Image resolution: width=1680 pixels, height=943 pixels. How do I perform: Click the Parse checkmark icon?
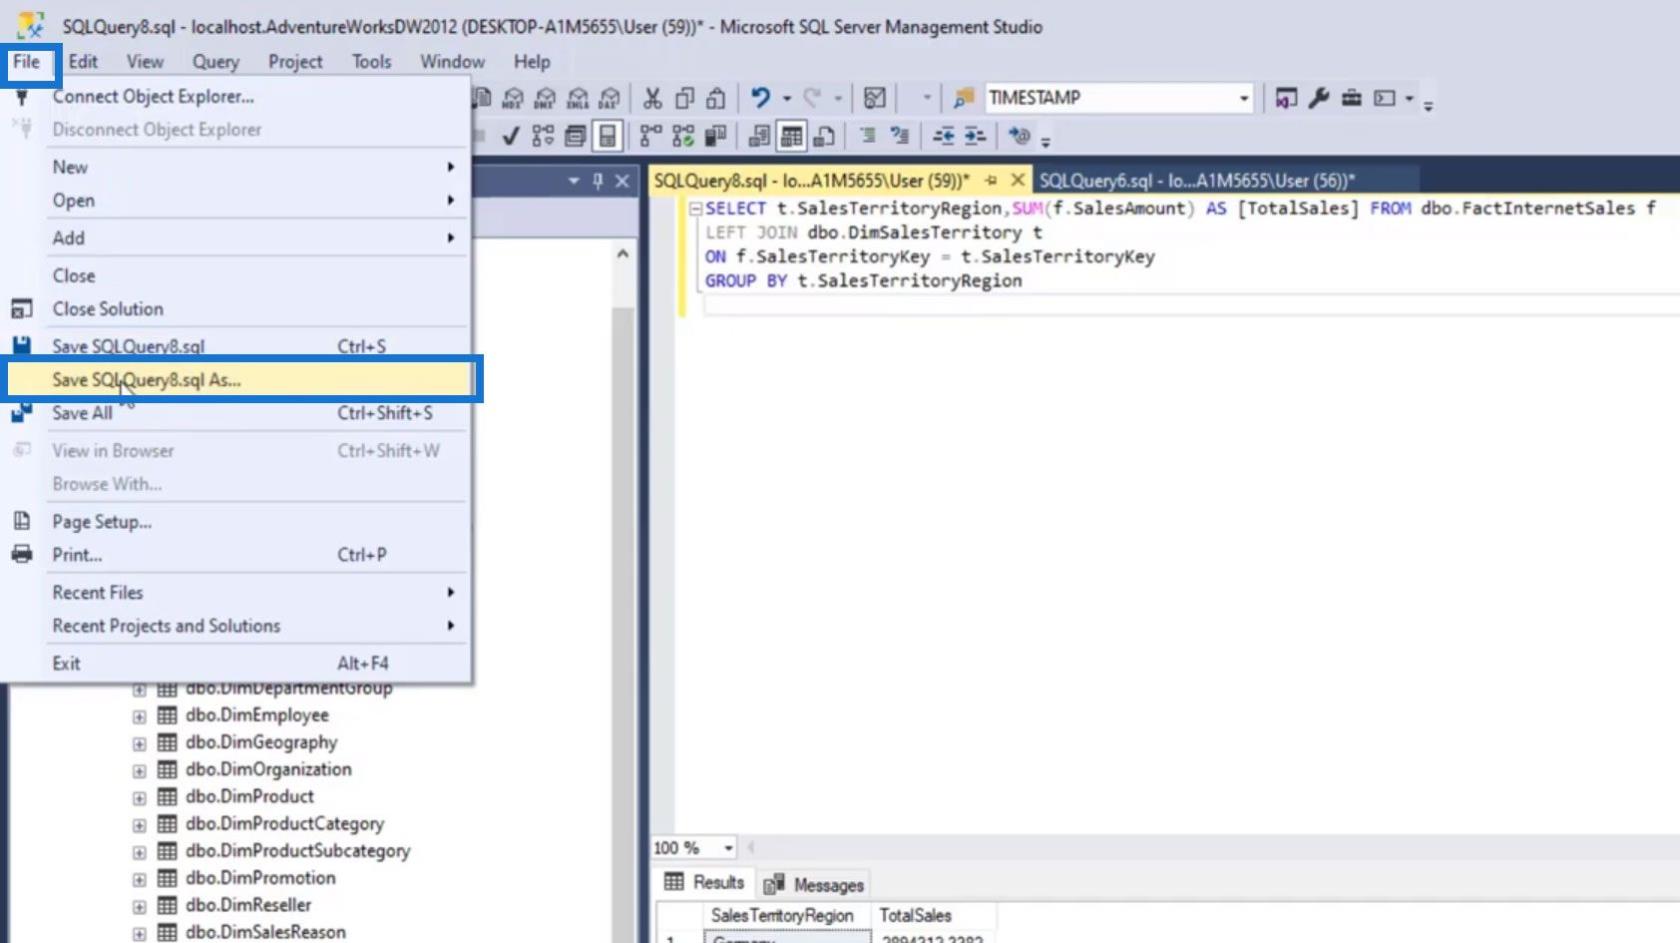pyautogui.click(x=511, y=136)
